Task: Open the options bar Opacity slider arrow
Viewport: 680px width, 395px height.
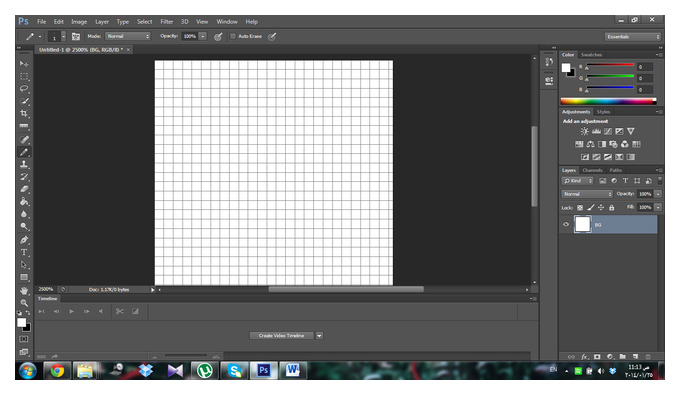Action: pyautogui.click(x=203, y=36)
